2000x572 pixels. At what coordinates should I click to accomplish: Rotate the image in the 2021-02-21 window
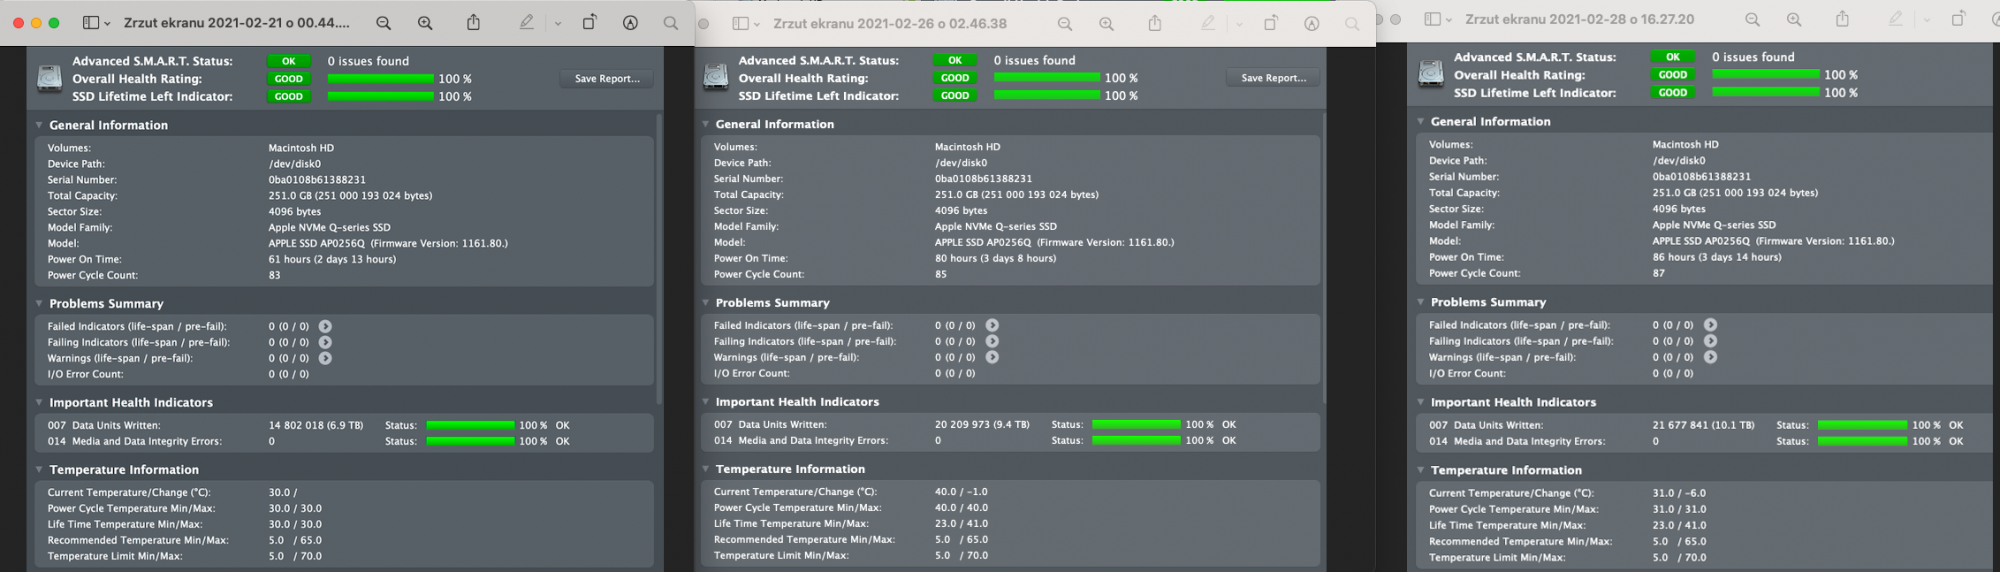pyautogui.click(x=589, y=22)
